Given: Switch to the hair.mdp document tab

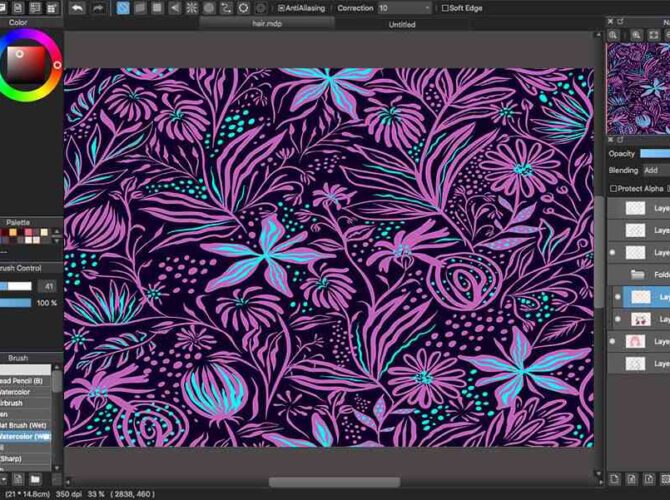Looking at the screenshot, I should pyautogui.click(x=267, y=24).
